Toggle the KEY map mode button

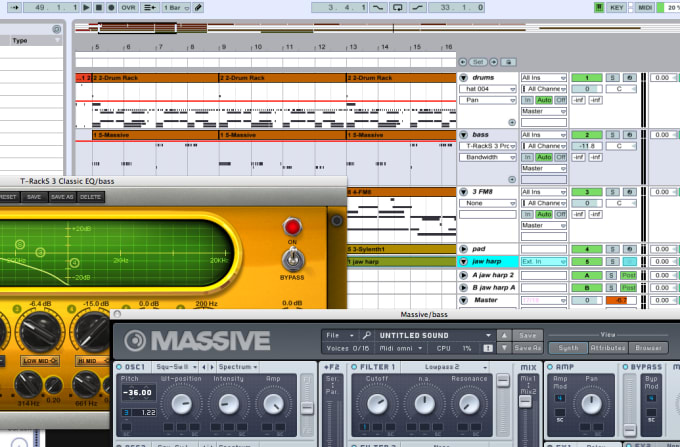(x=617, y=7)
